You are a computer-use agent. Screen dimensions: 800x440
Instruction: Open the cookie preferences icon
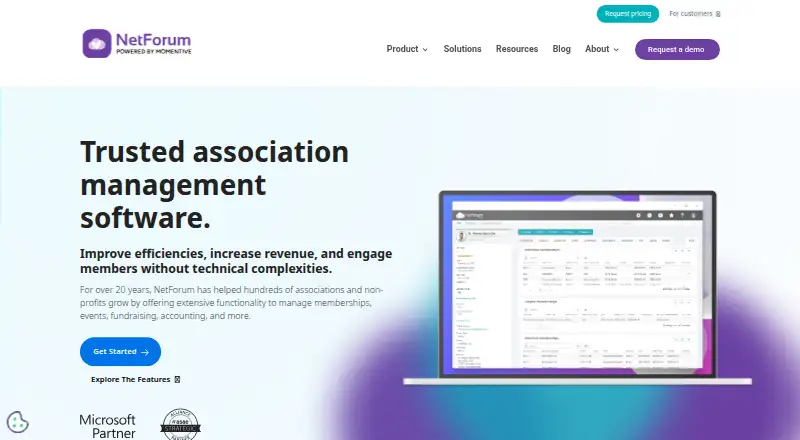17,422
